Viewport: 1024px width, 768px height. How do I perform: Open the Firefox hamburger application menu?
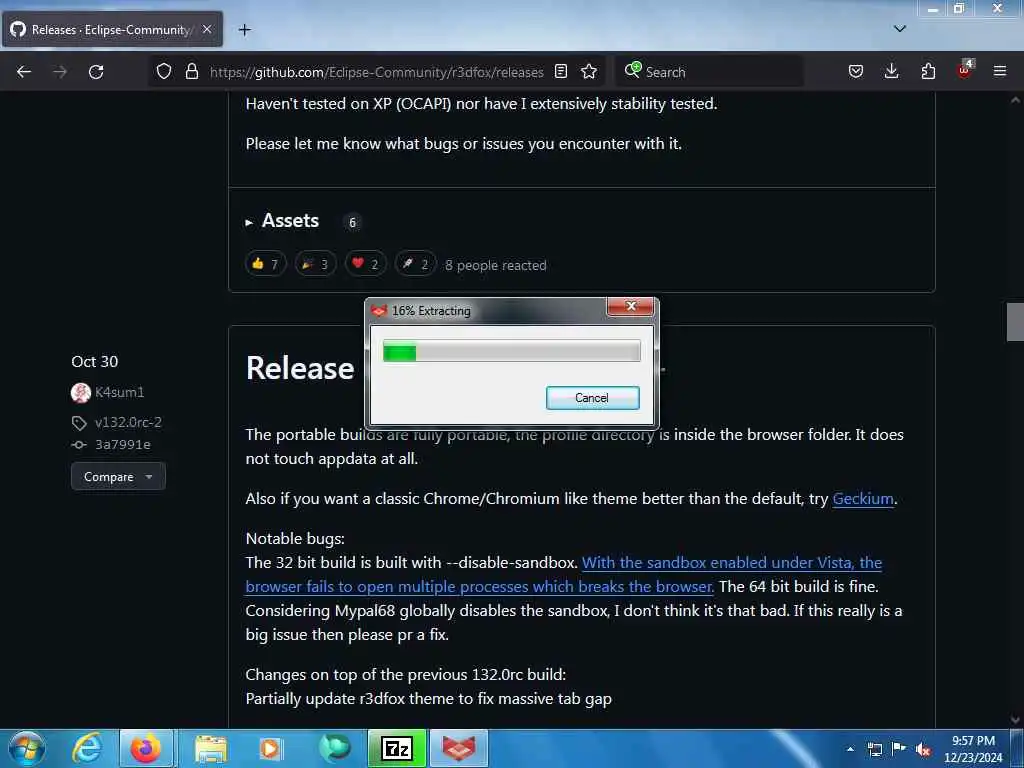1000,72
